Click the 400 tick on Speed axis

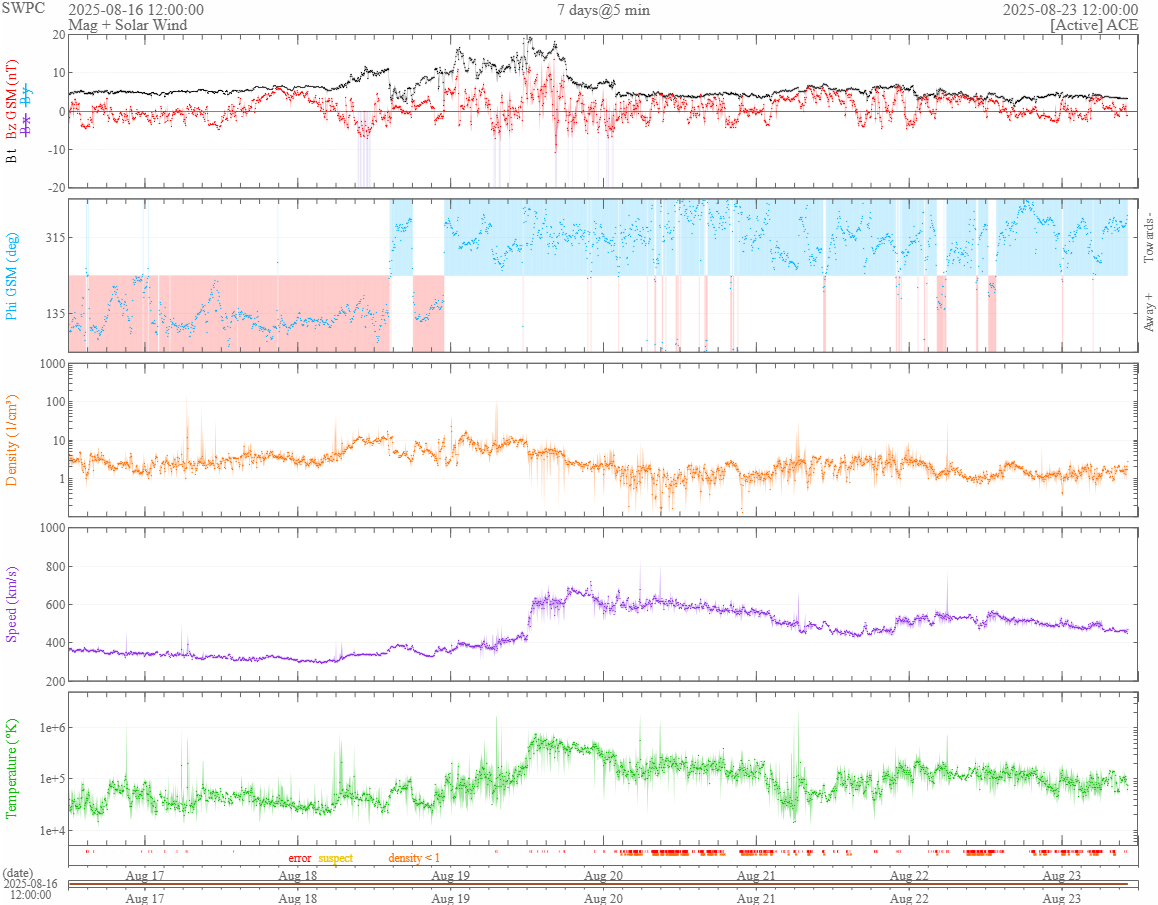click(x=56, y=643)
